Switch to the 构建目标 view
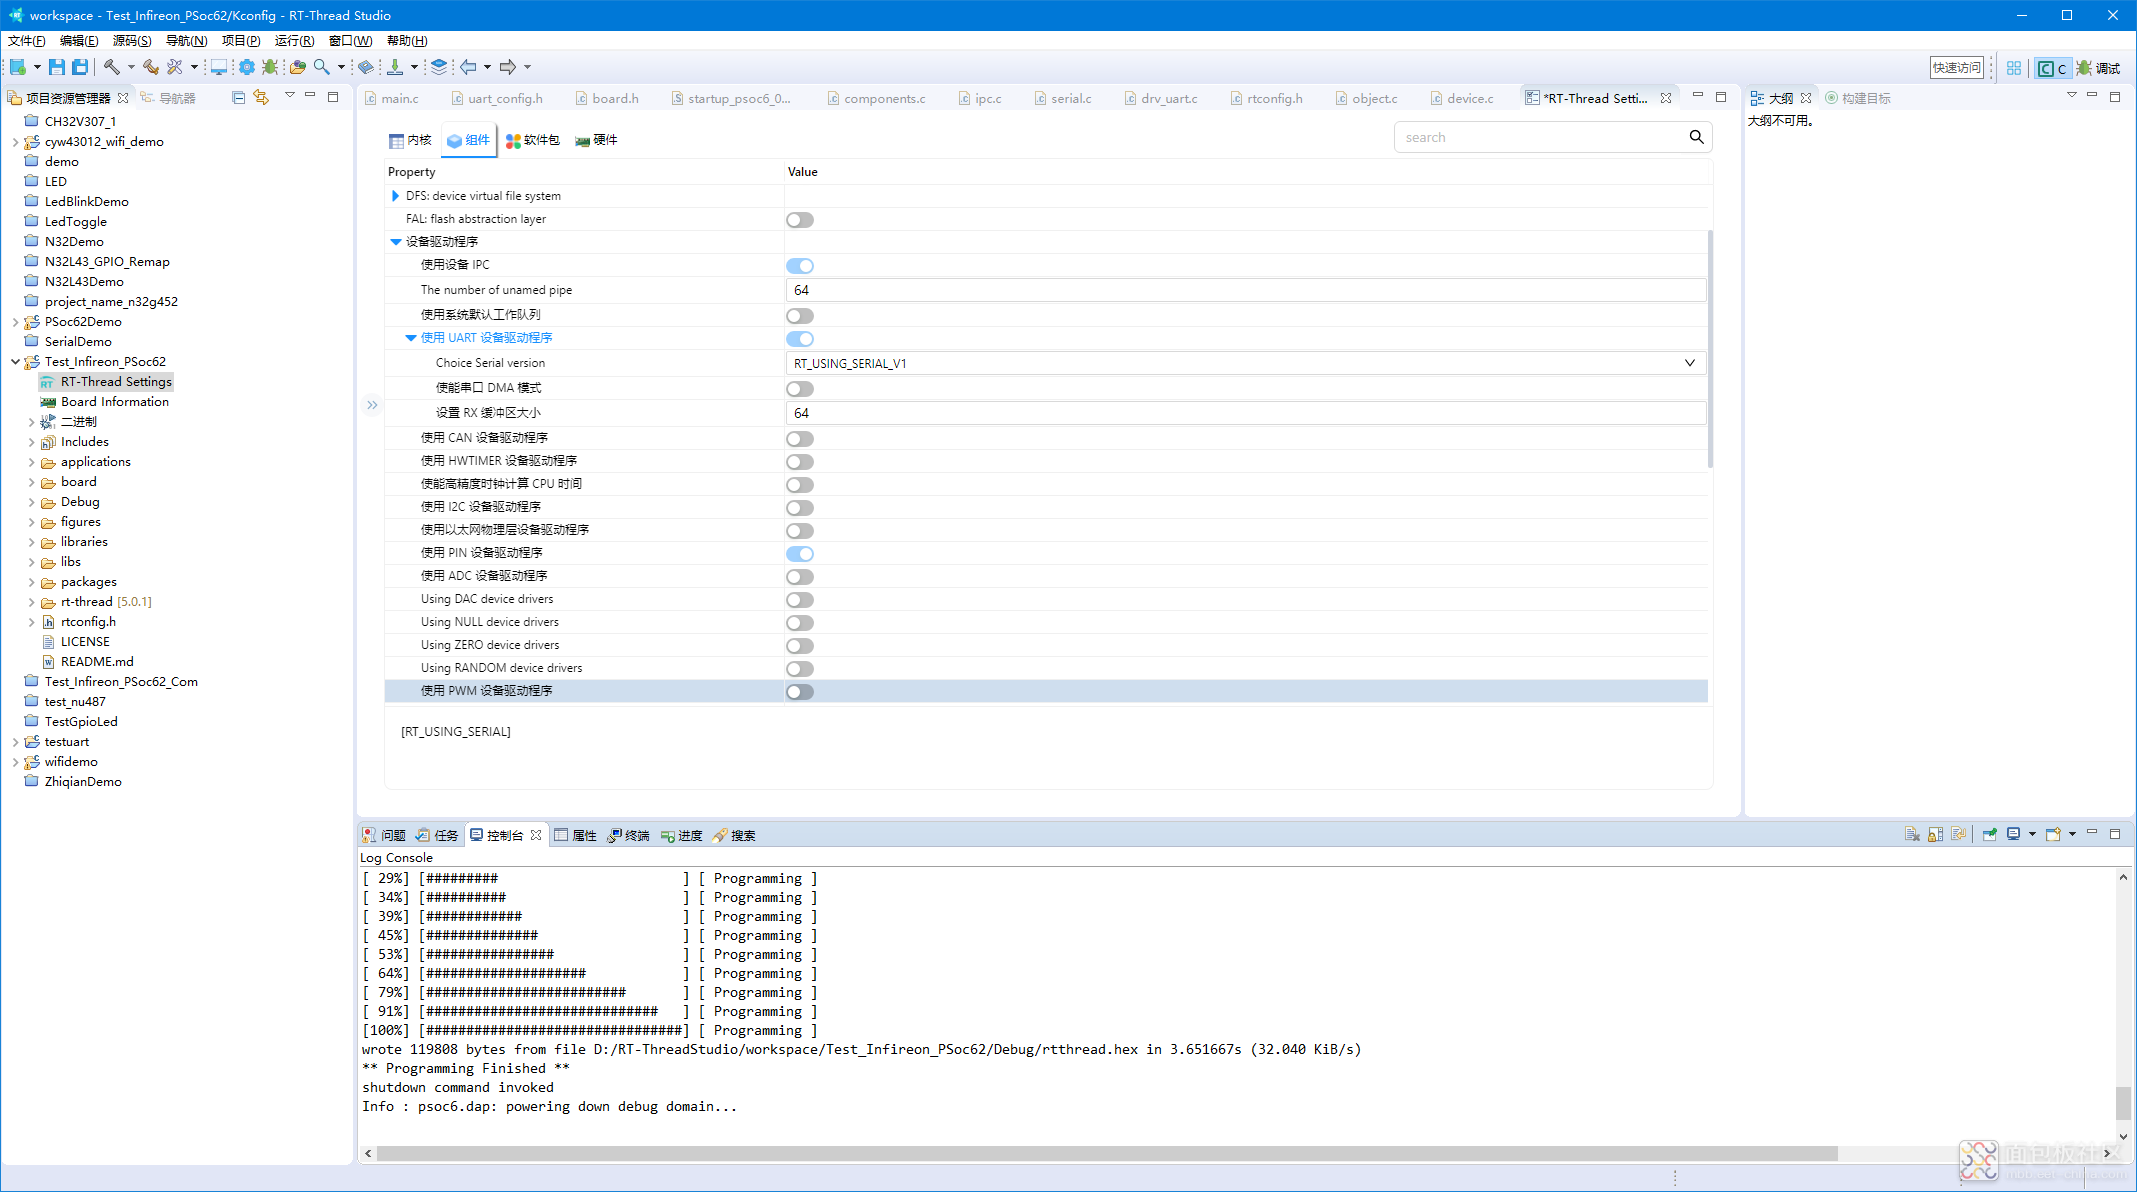The height and width of the screenshot is (1192, 2137). [x=1858, y=98]
